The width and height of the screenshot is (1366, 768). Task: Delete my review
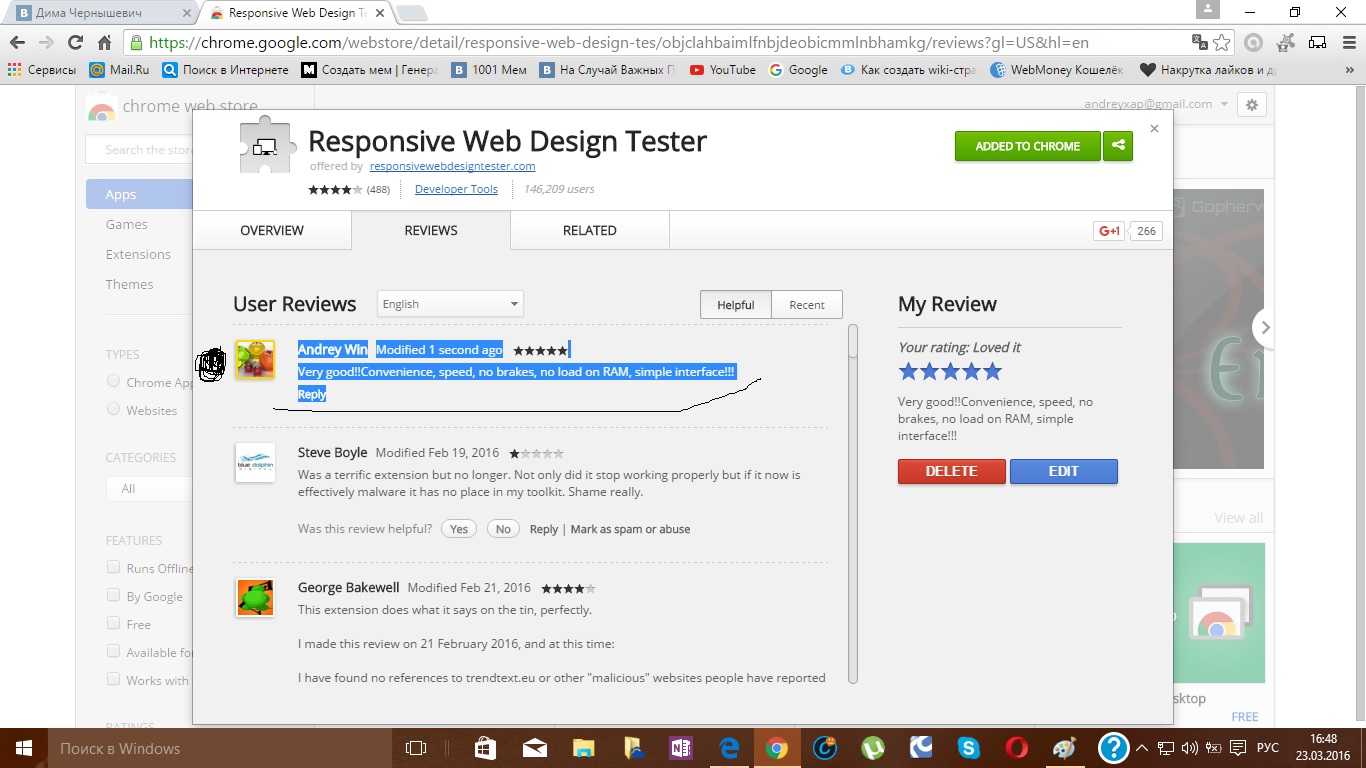point(952,471)
